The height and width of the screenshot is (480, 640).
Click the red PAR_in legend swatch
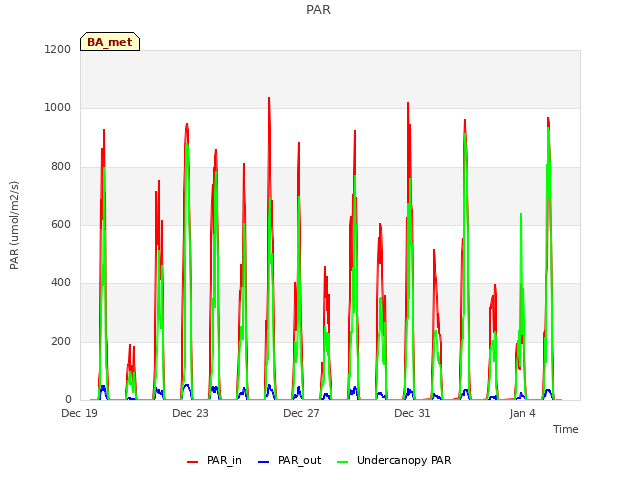pyautogui.click(x=192, y=462)
